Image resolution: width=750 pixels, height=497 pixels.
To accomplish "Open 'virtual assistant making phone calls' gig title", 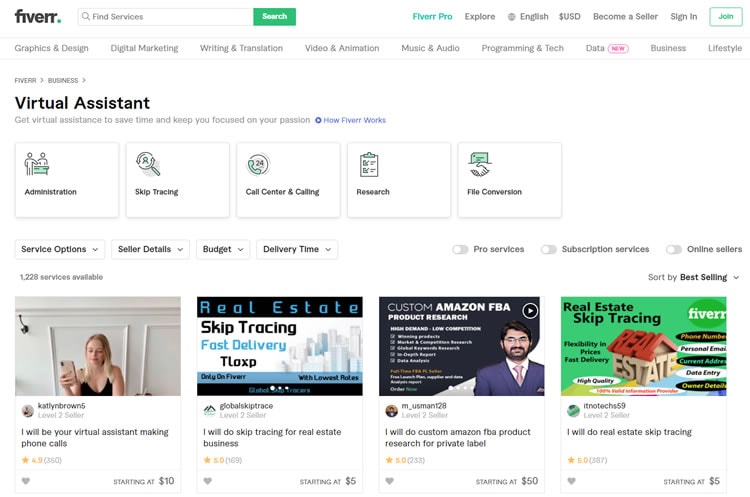I will click(95, 438).
